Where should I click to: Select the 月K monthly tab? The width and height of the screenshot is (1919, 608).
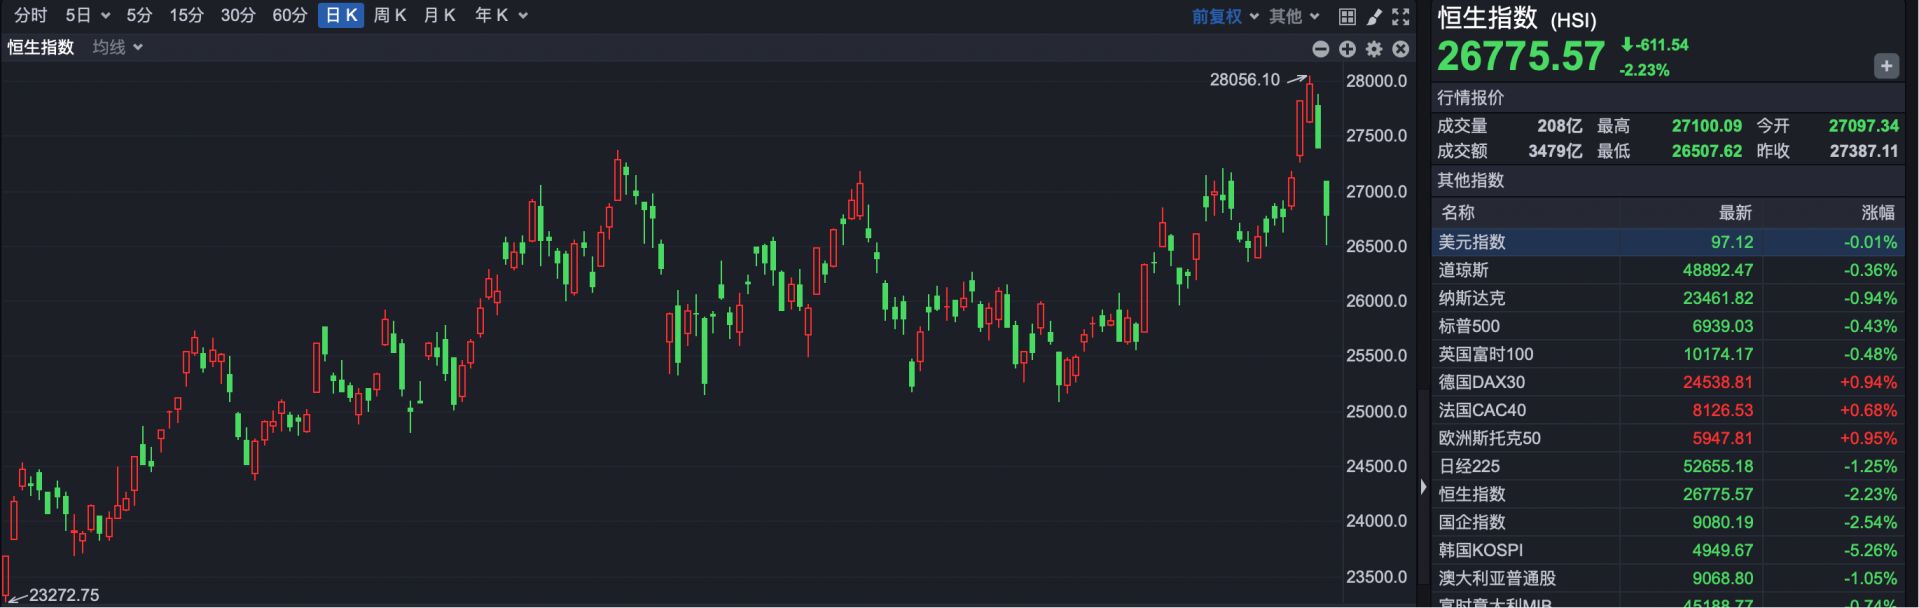click(x=439, y=16)
